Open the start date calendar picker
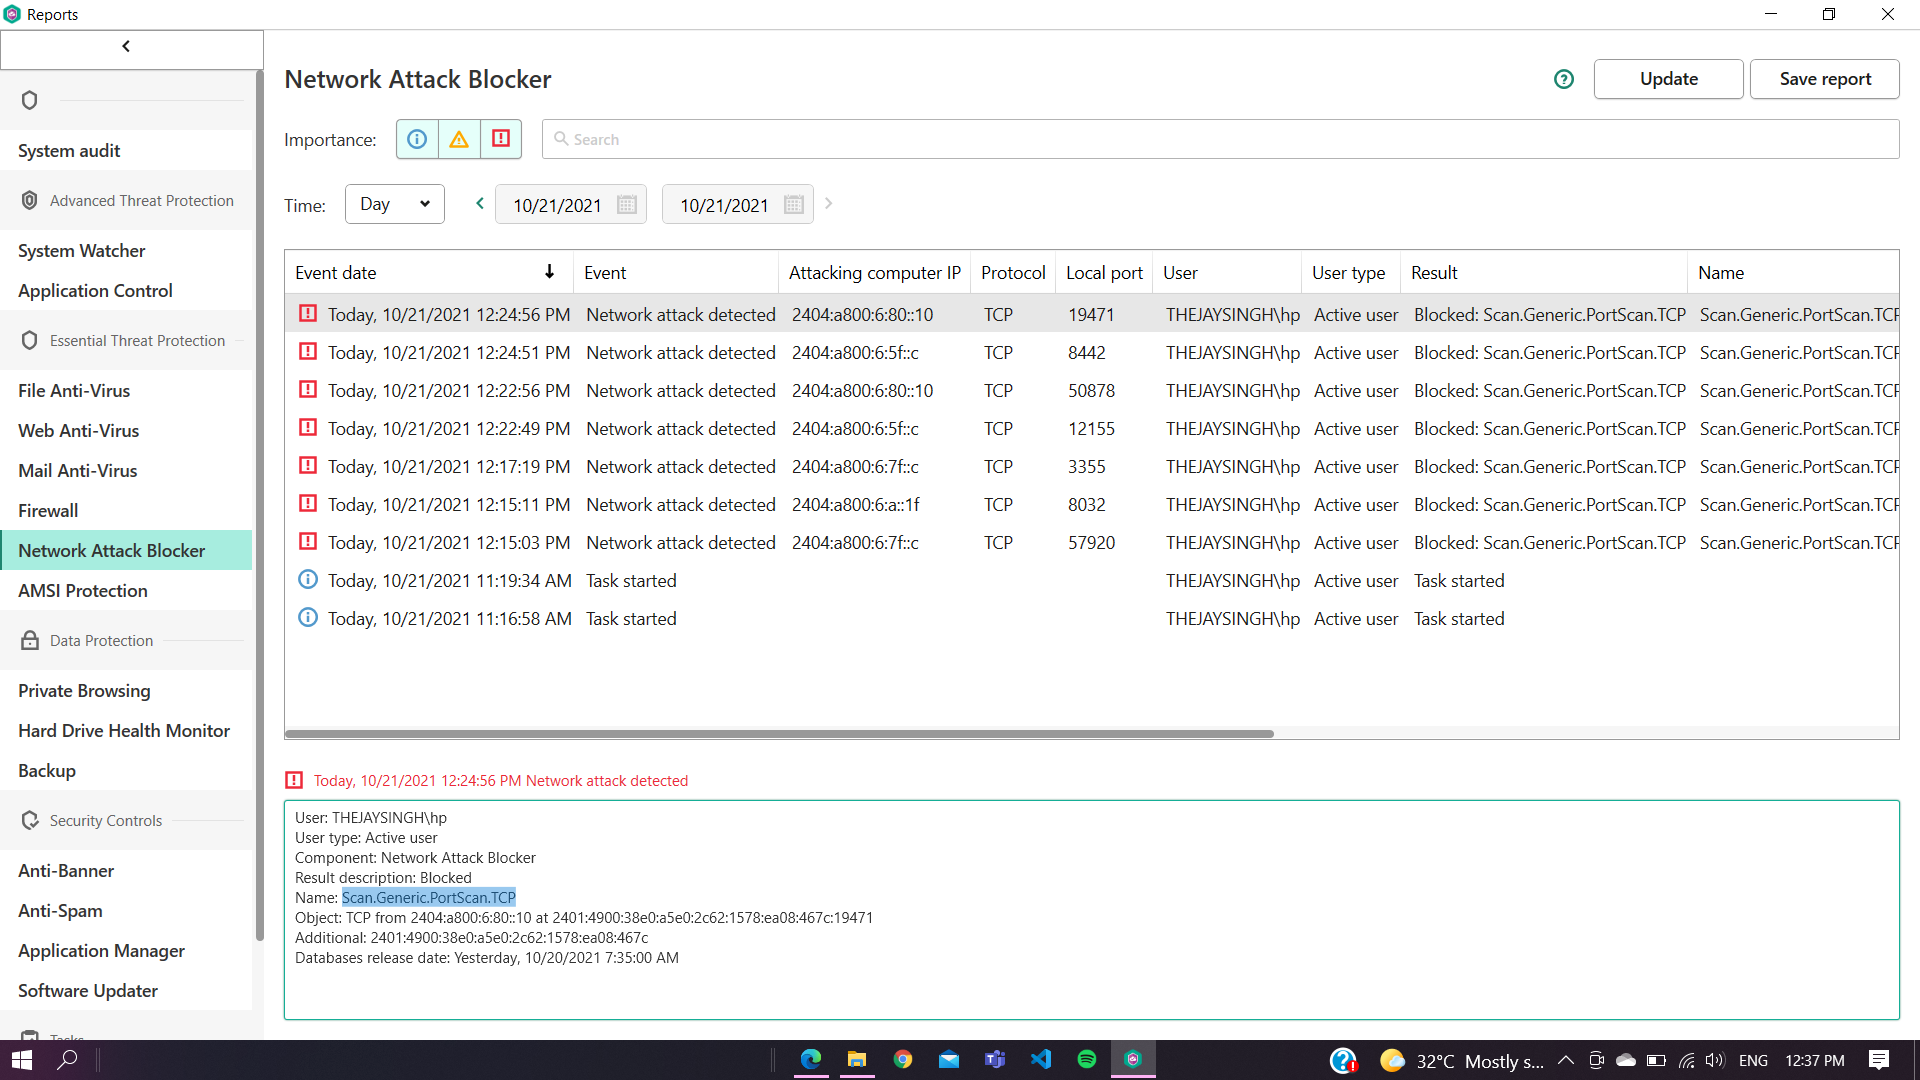This screenshot has height=1080, width=1920. tap(627, 205)
